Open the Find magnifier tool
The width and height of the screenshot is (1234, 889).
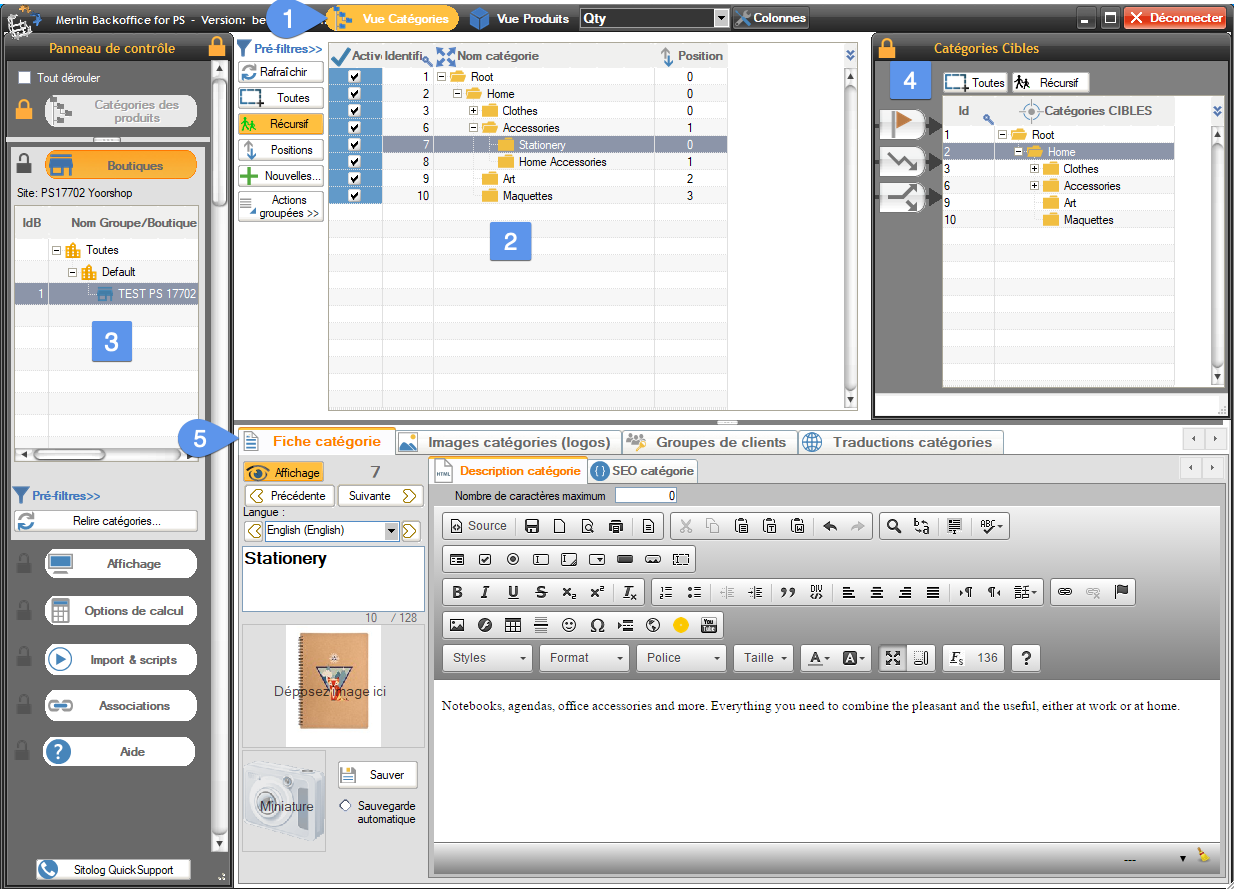coord(894,525)
